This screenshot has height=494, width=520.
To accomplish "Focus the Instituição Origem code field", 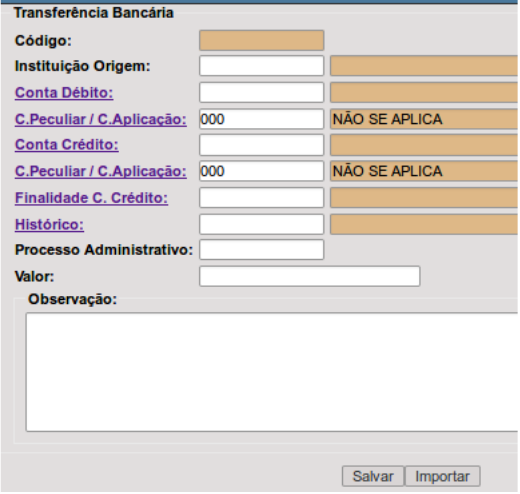I will tap(262, 66).
